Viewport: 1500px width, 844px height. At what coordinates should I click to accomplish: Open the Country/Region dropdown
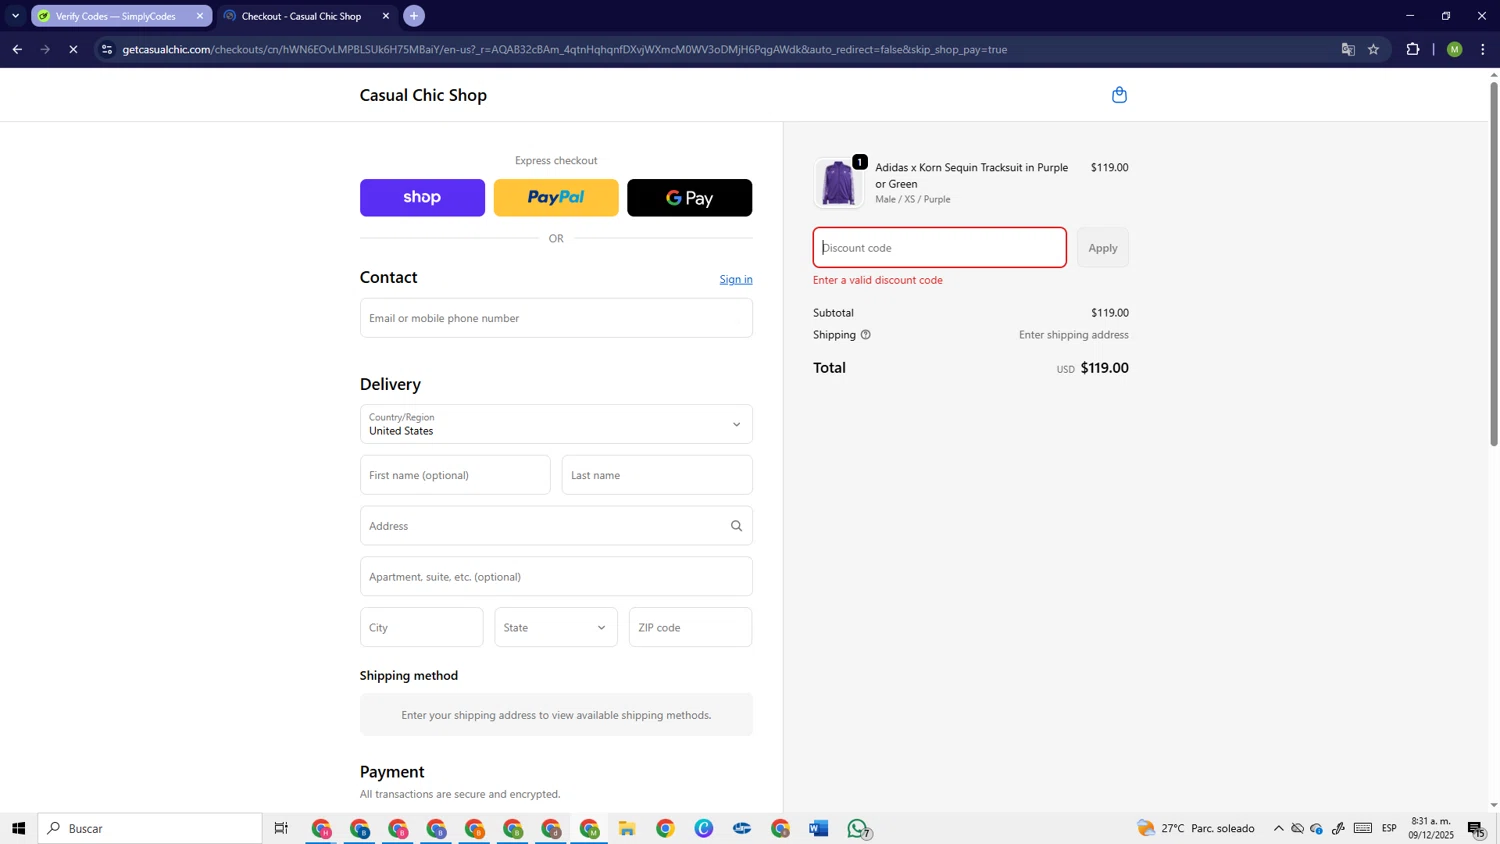tap(556, 424)
